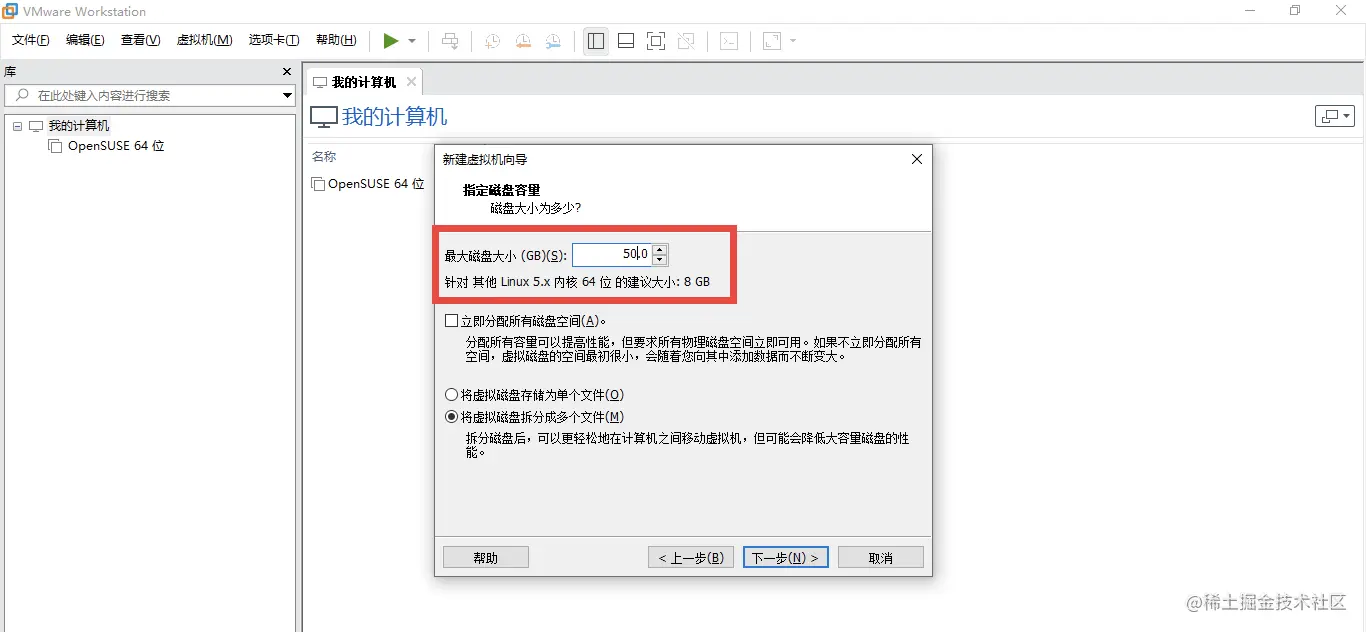Open the 选项卡(T) menu
The image size is (1366, 632).
click(x=274, y=40)
